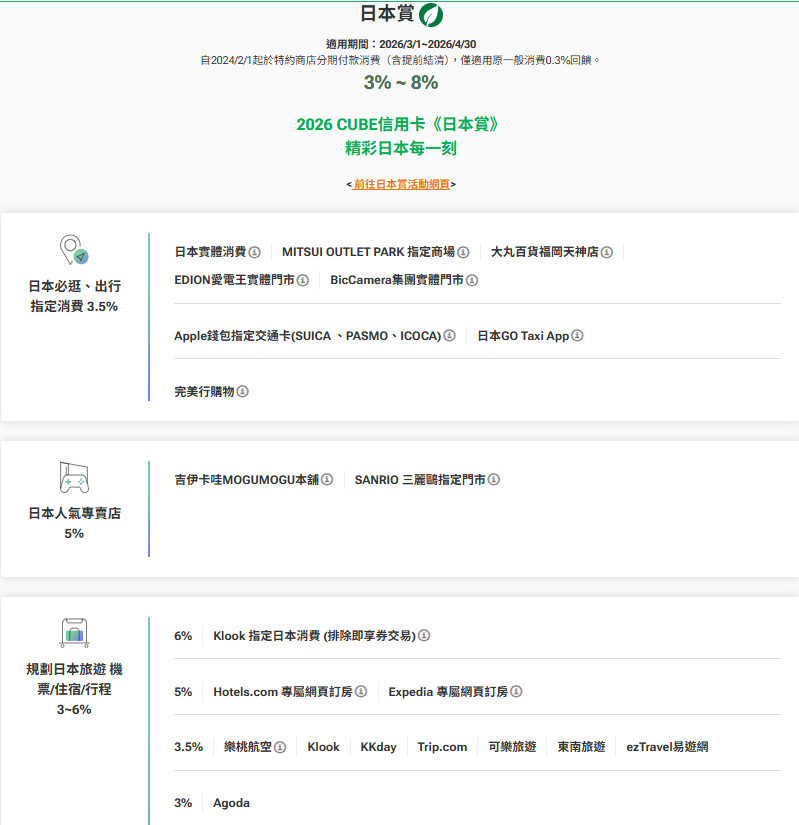Viewport: 799px width, 825px height.
Task: Open info for Apple錢包指定交通卡
Action: pyautogui.click(x=449, y=336)
